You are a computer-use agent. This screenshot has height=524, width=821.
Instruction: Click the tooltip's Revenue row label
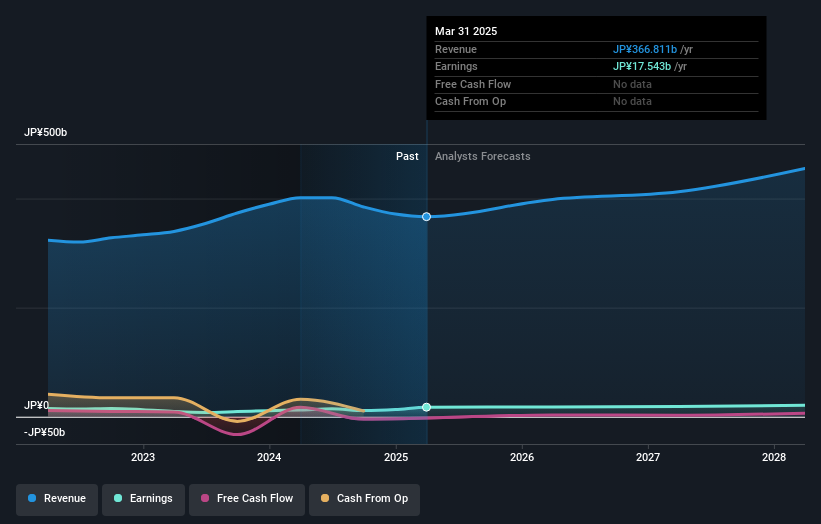456,49
